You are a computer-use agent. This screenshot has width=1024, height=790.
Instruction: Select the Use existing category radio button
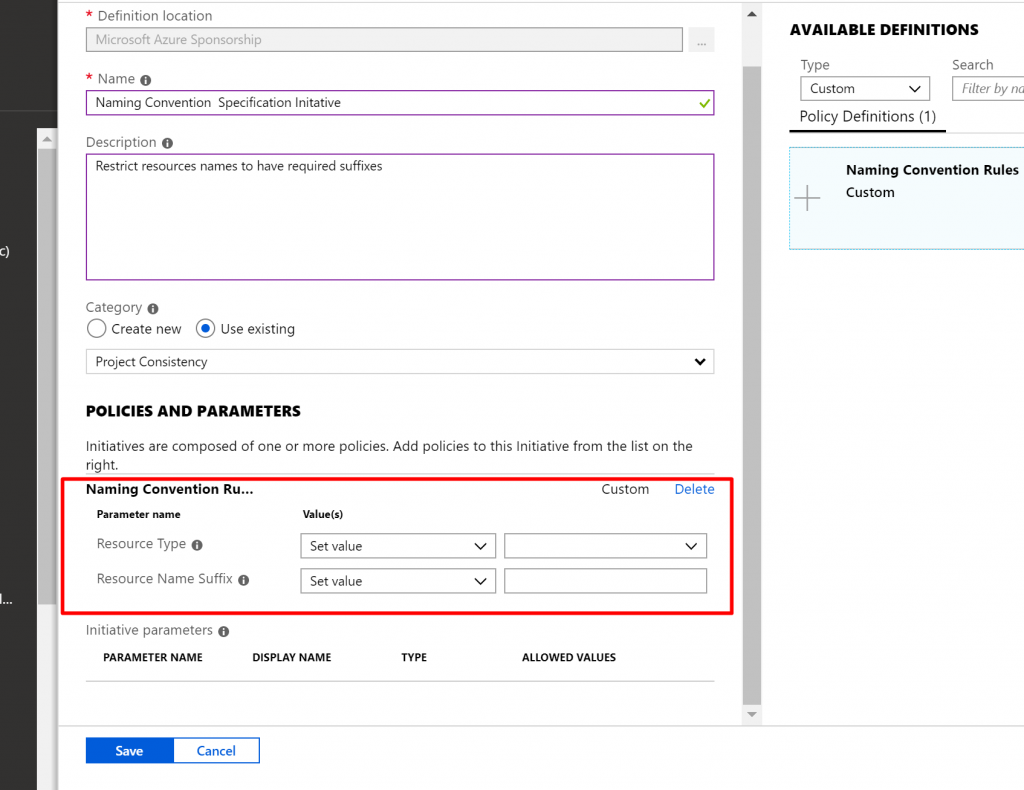point(205,329)
